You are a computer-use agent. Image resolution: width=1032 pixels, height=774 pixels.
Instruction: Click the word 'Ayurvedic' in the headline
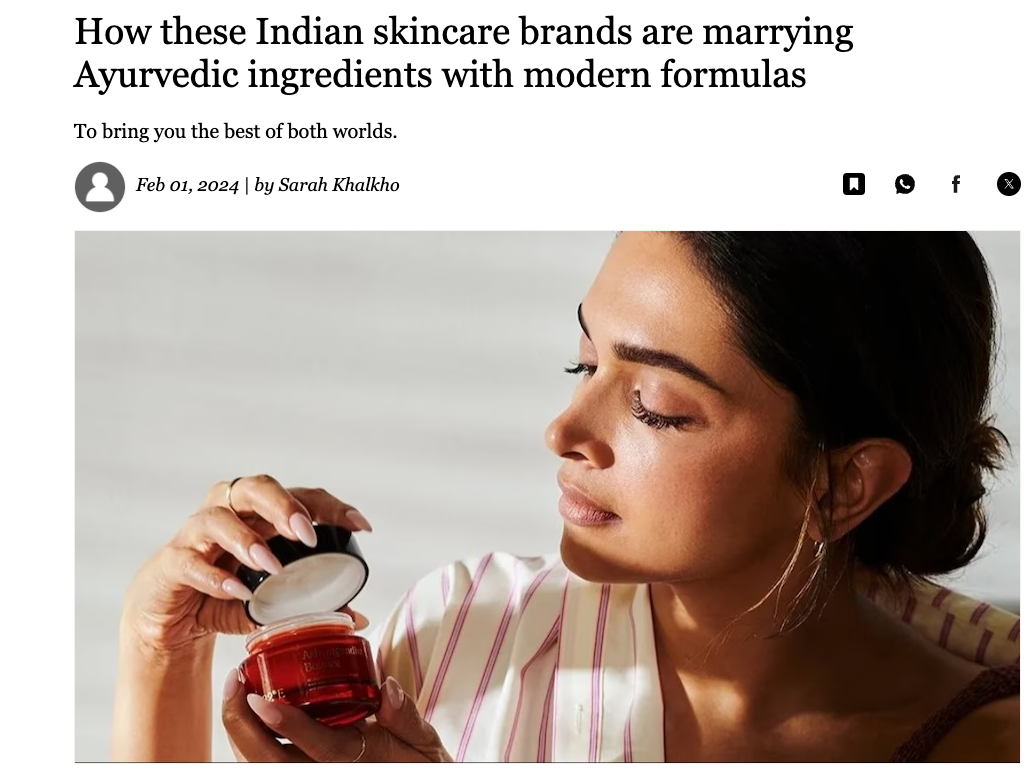point(156,74)
